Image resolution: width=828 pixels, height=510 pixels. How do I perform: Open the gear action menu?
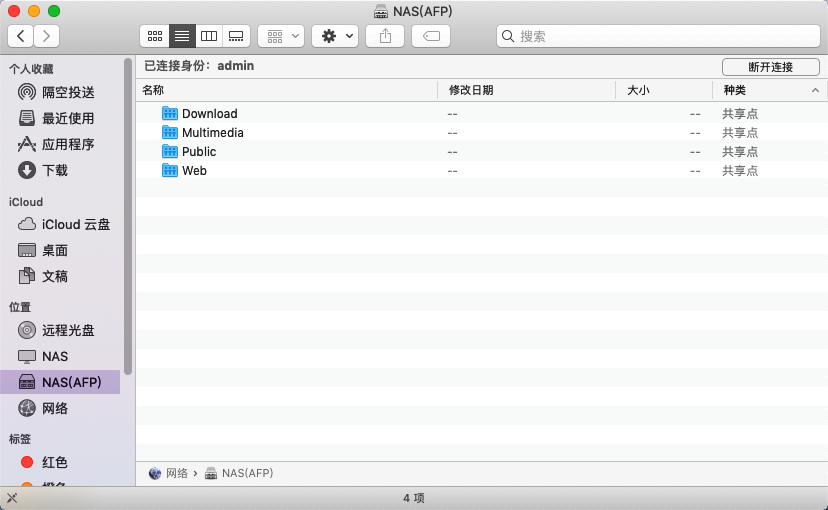pyautogui.click(x=335, y=36)
